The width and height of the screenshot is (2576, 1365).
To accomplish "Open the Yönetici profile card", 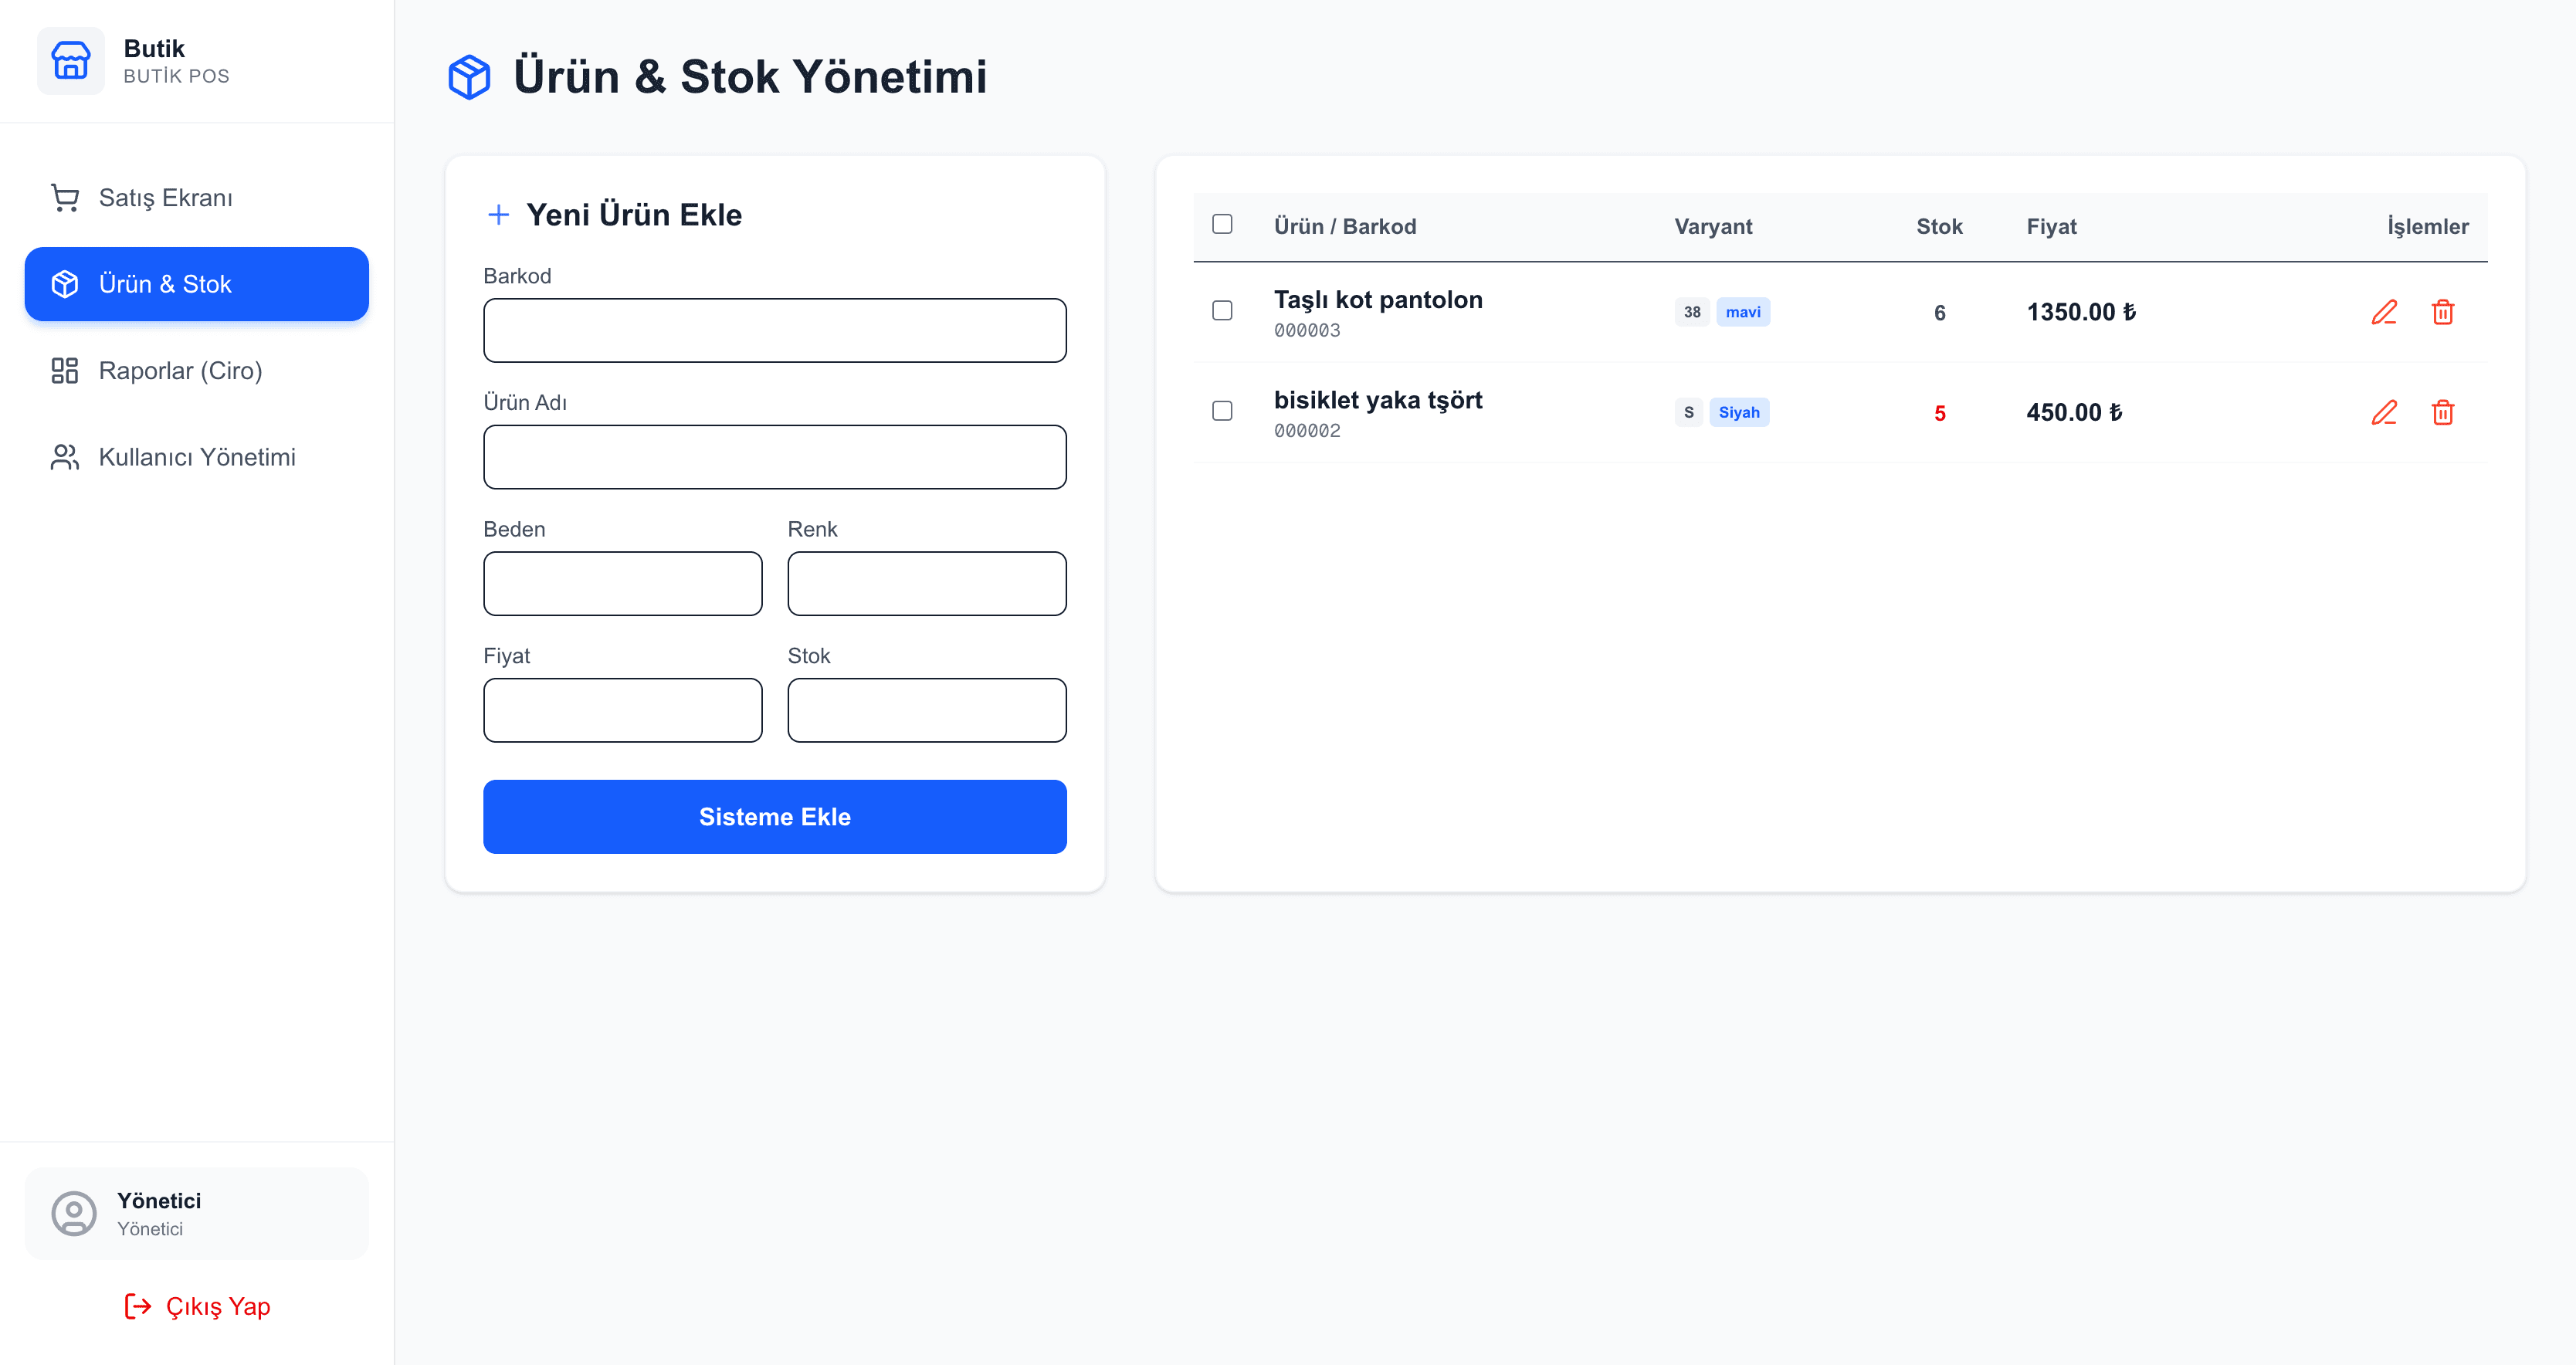I will coord(197,1213).
